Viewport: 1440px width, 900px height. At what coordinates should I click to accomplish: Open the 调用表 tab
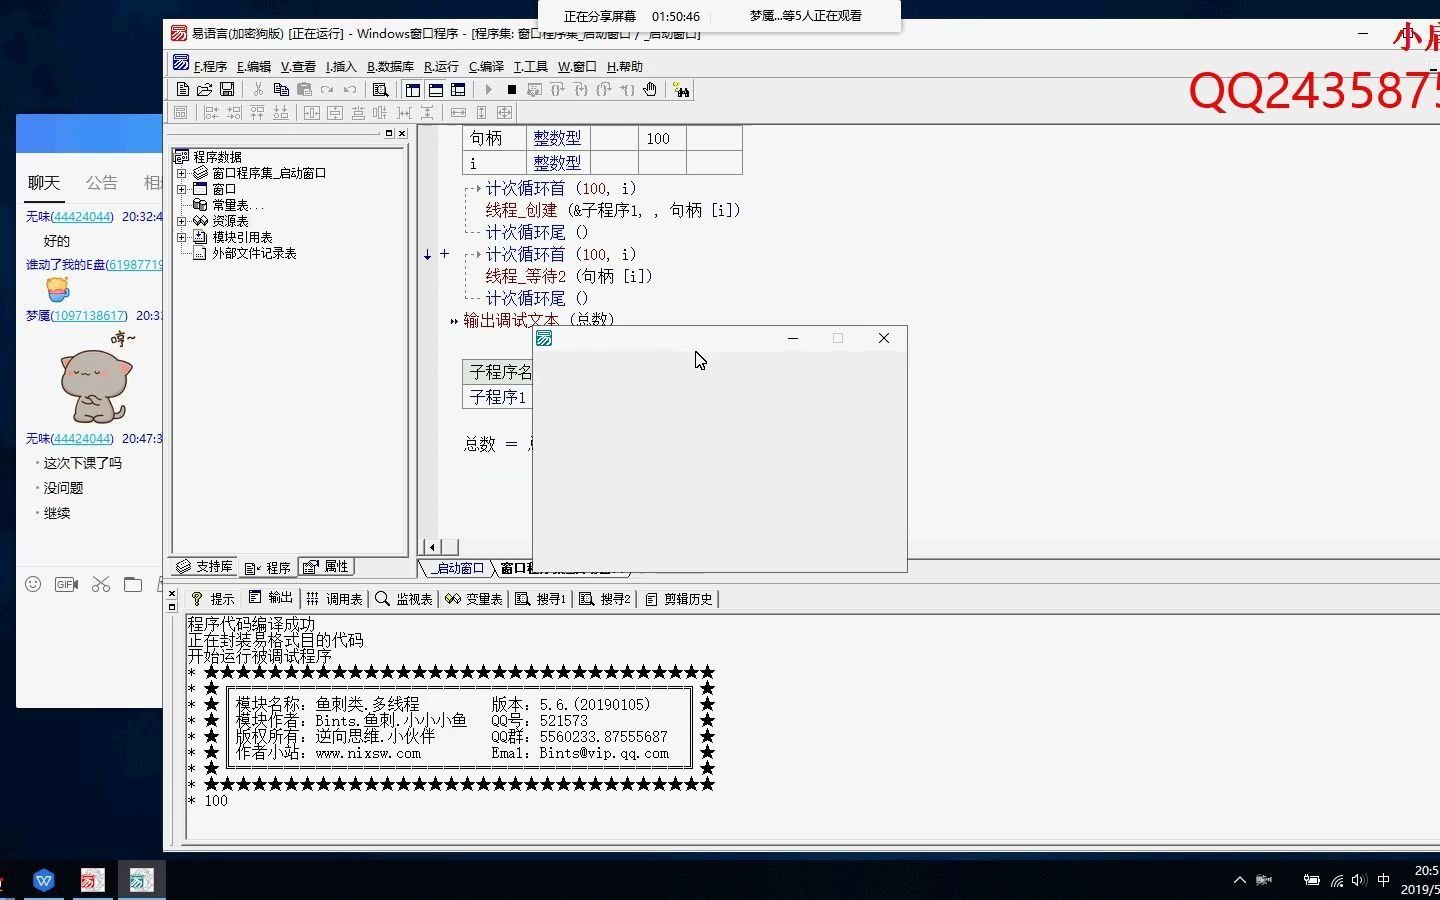[334, 599]
